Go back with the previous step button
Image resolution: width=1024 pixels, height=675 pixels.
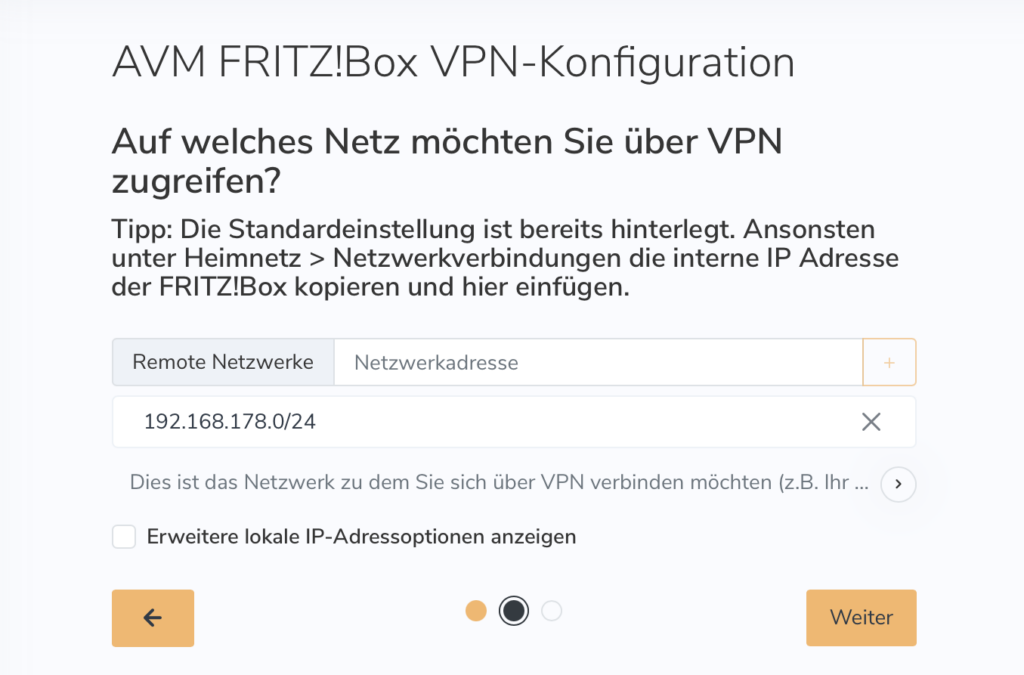point(152,617)
